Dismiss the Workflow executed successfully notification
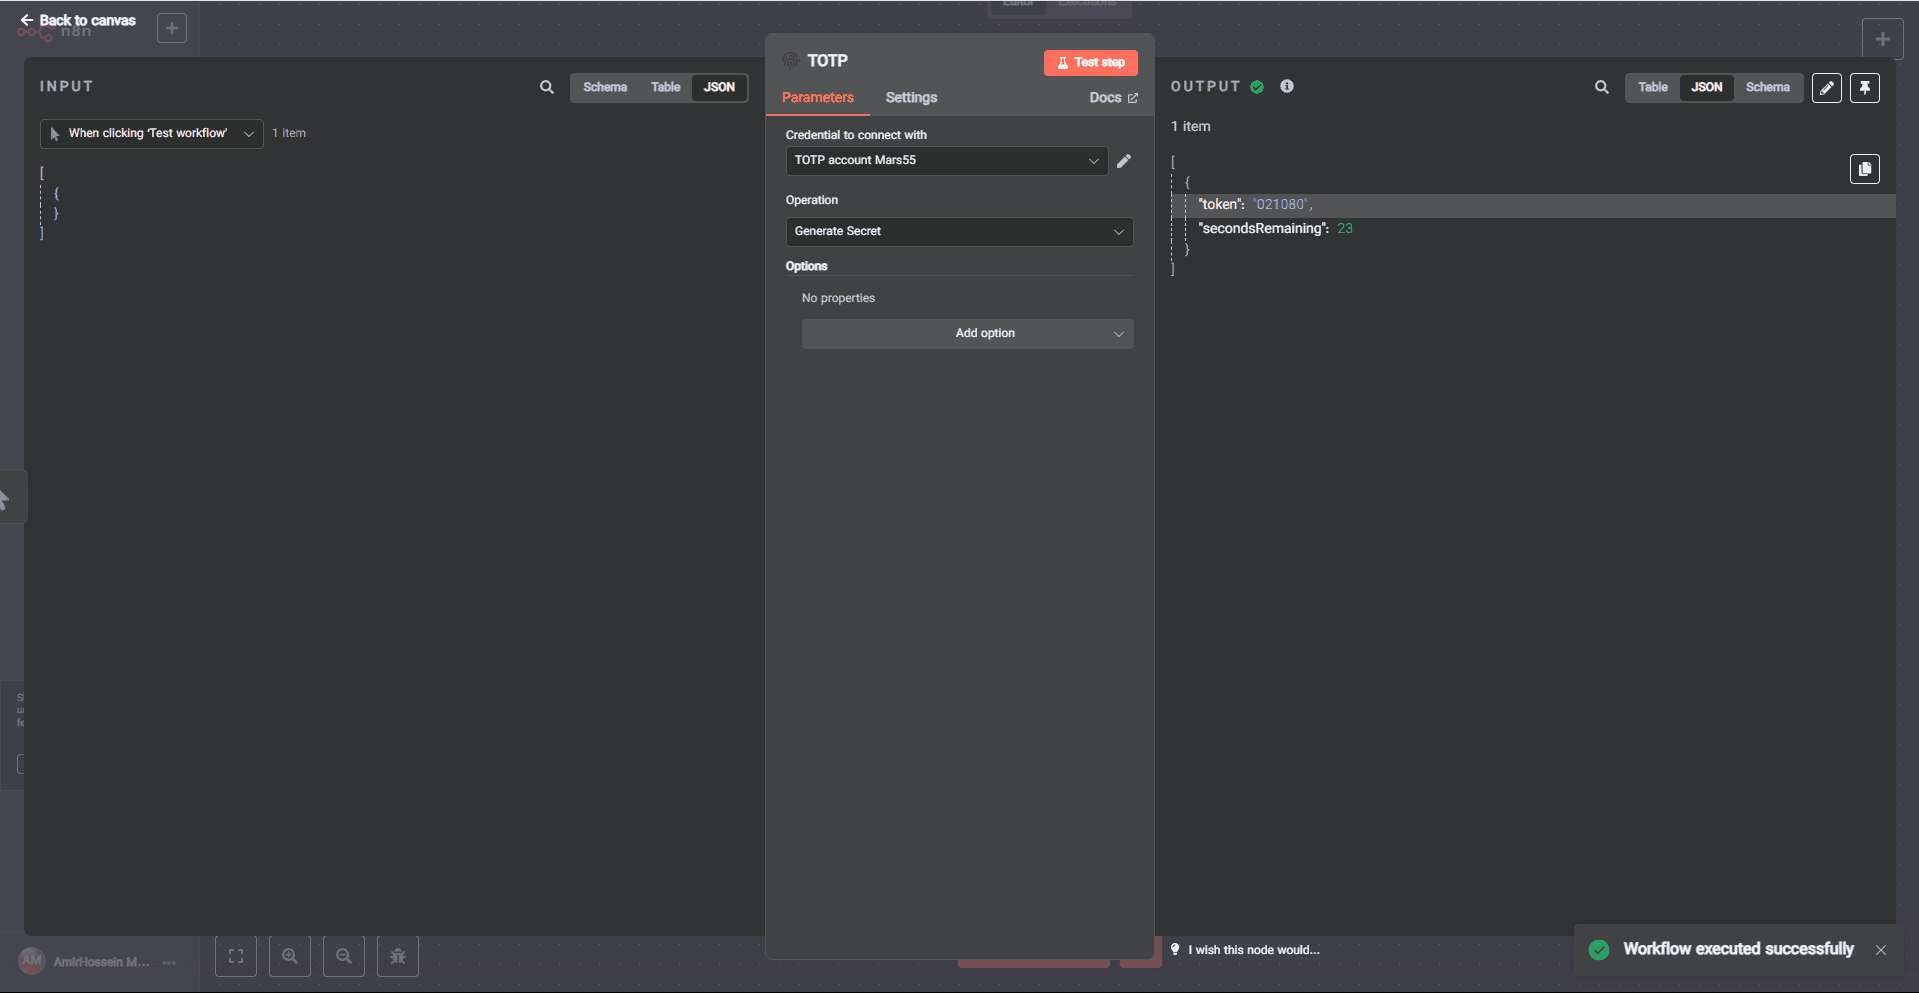1919x993 pixels. tap(1881, 950)
